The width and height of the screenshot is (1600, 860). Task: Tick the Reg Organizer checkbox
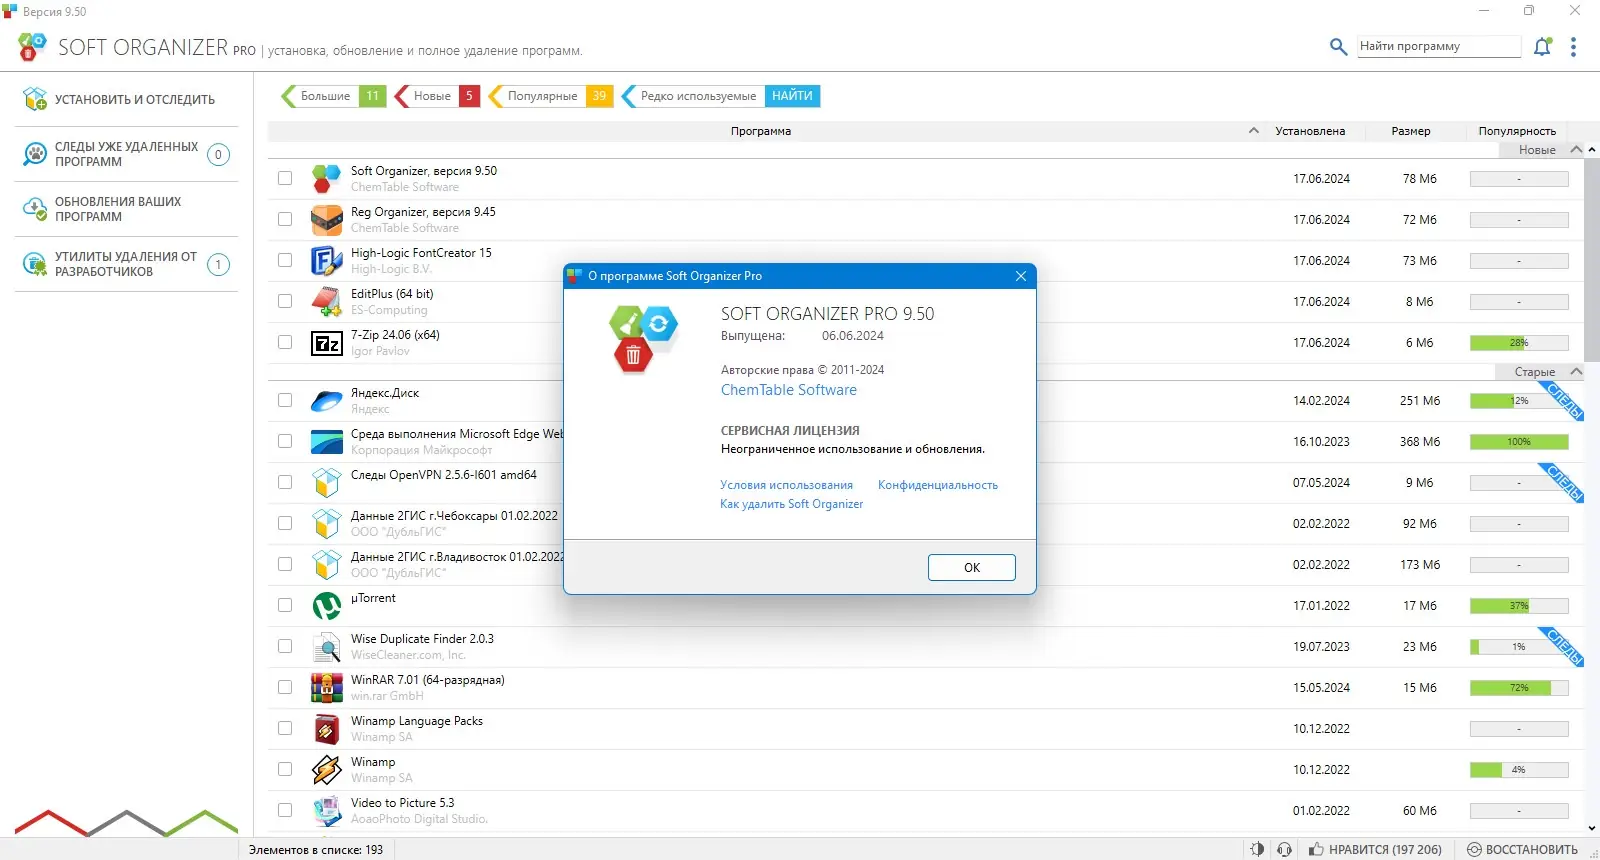pos(285,219)
